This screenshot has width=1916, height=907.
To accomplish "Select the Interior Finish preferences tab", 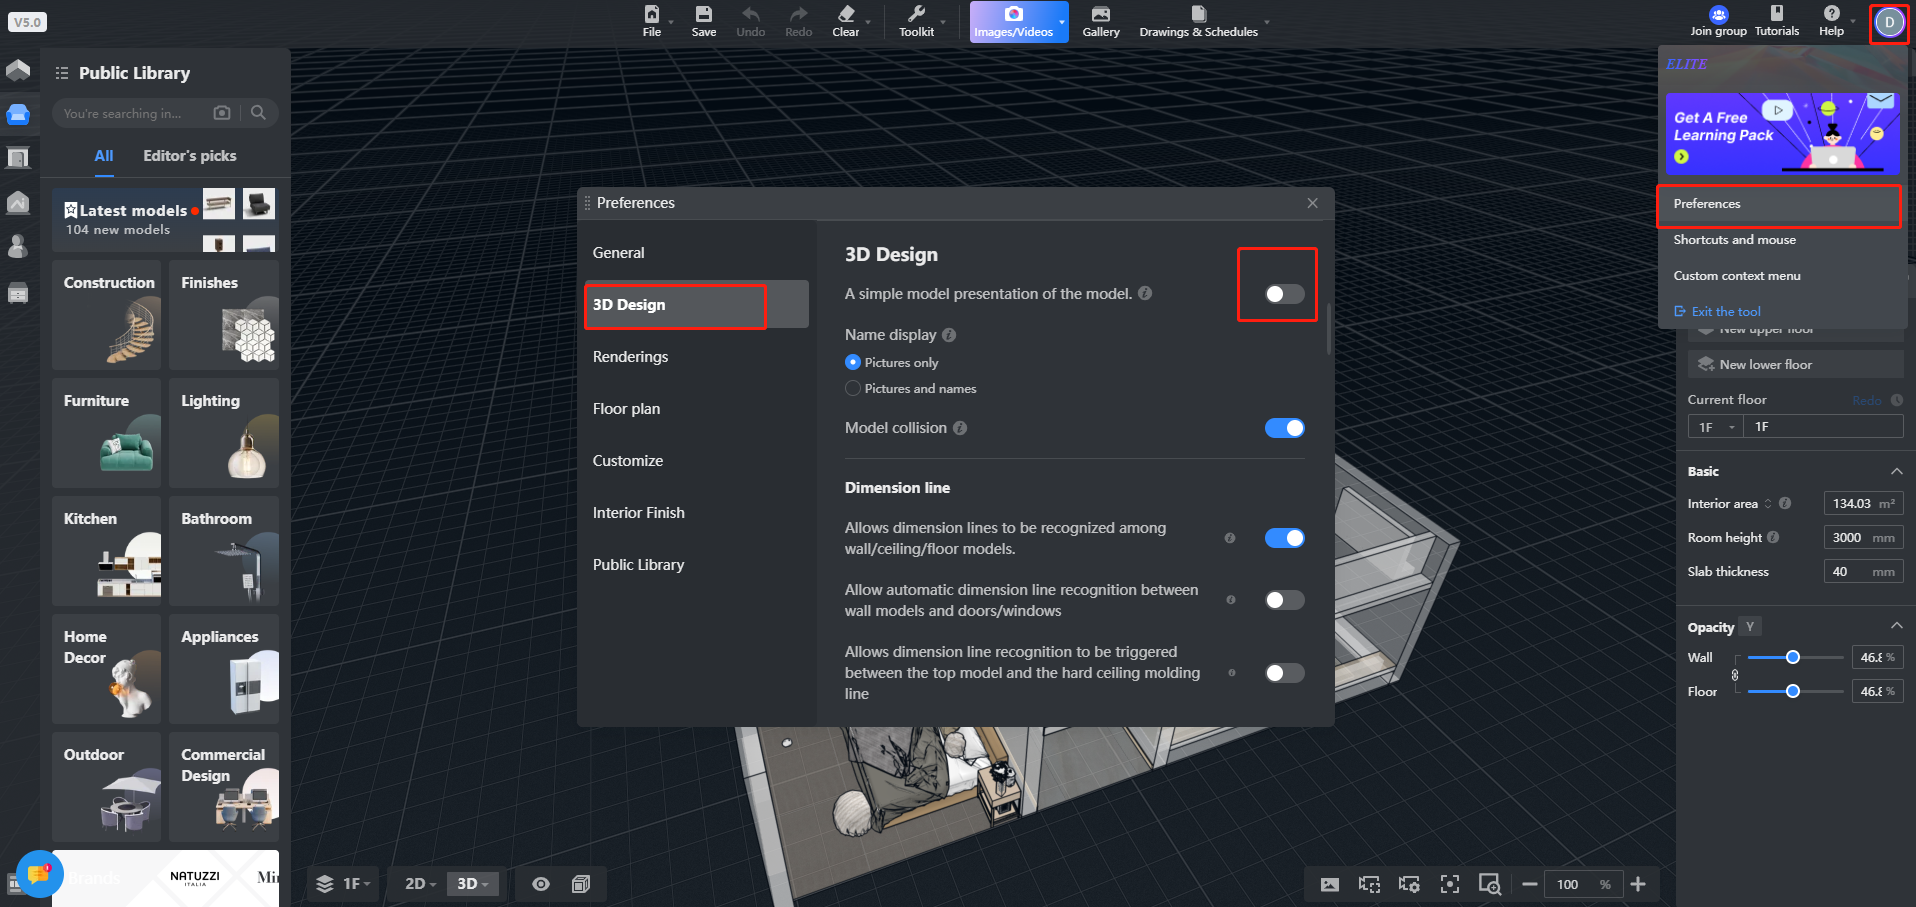I will pos(697,513).
